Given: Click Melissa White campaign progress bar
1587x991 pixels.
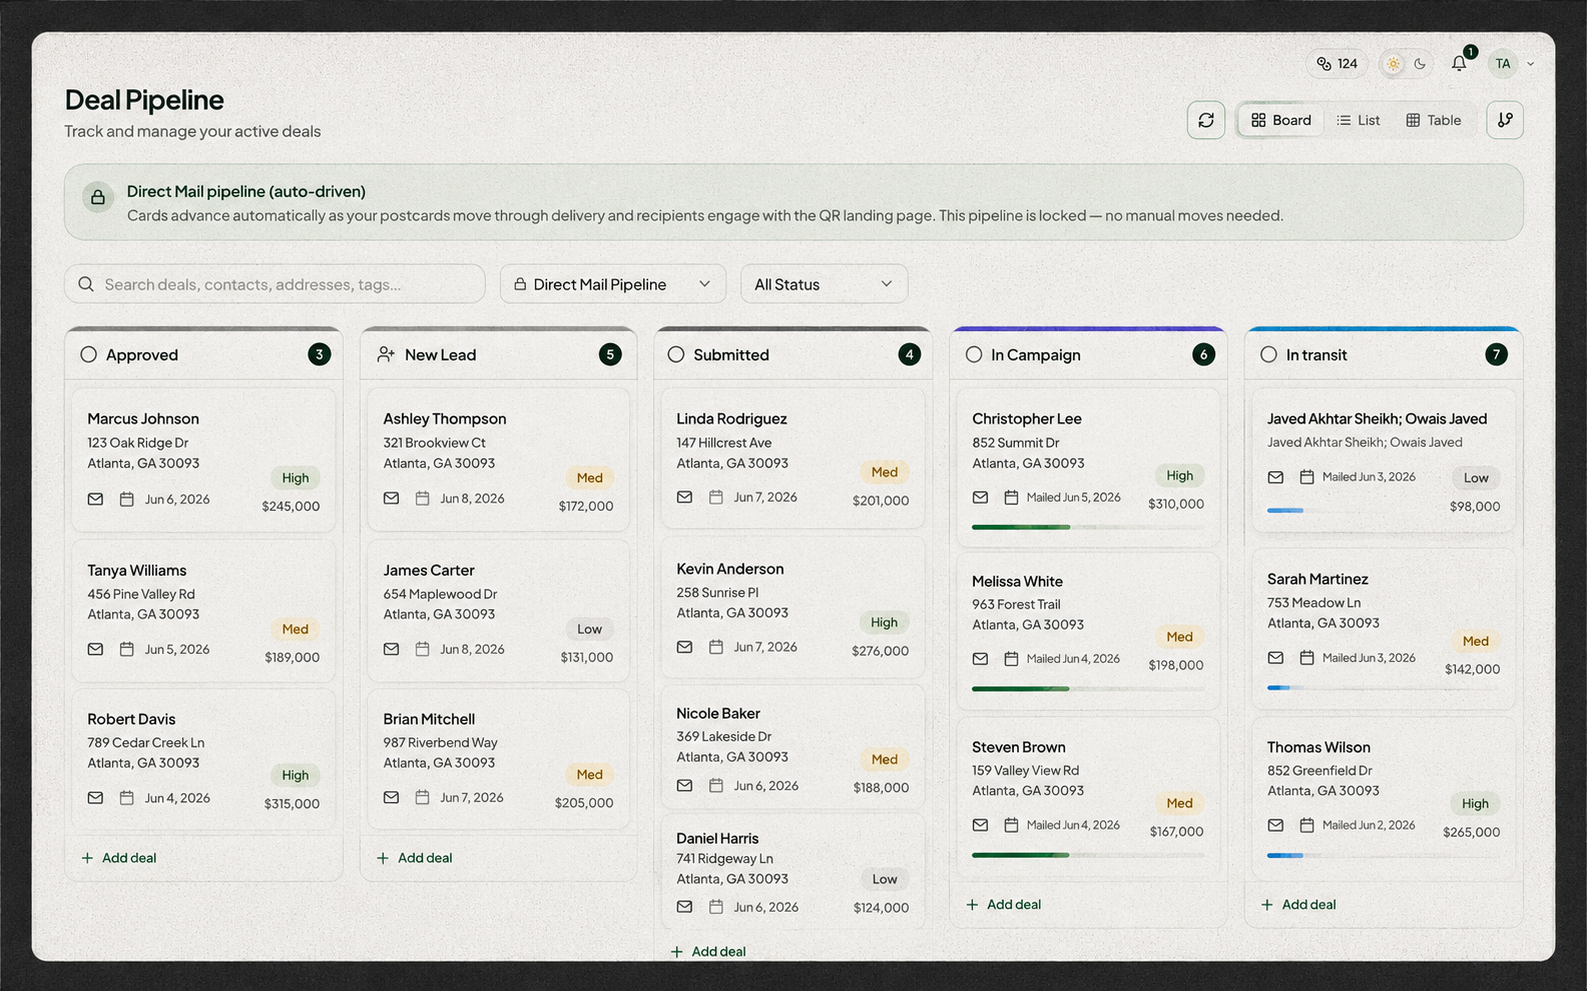Looking at the screenshot, I should point(1088,688).
